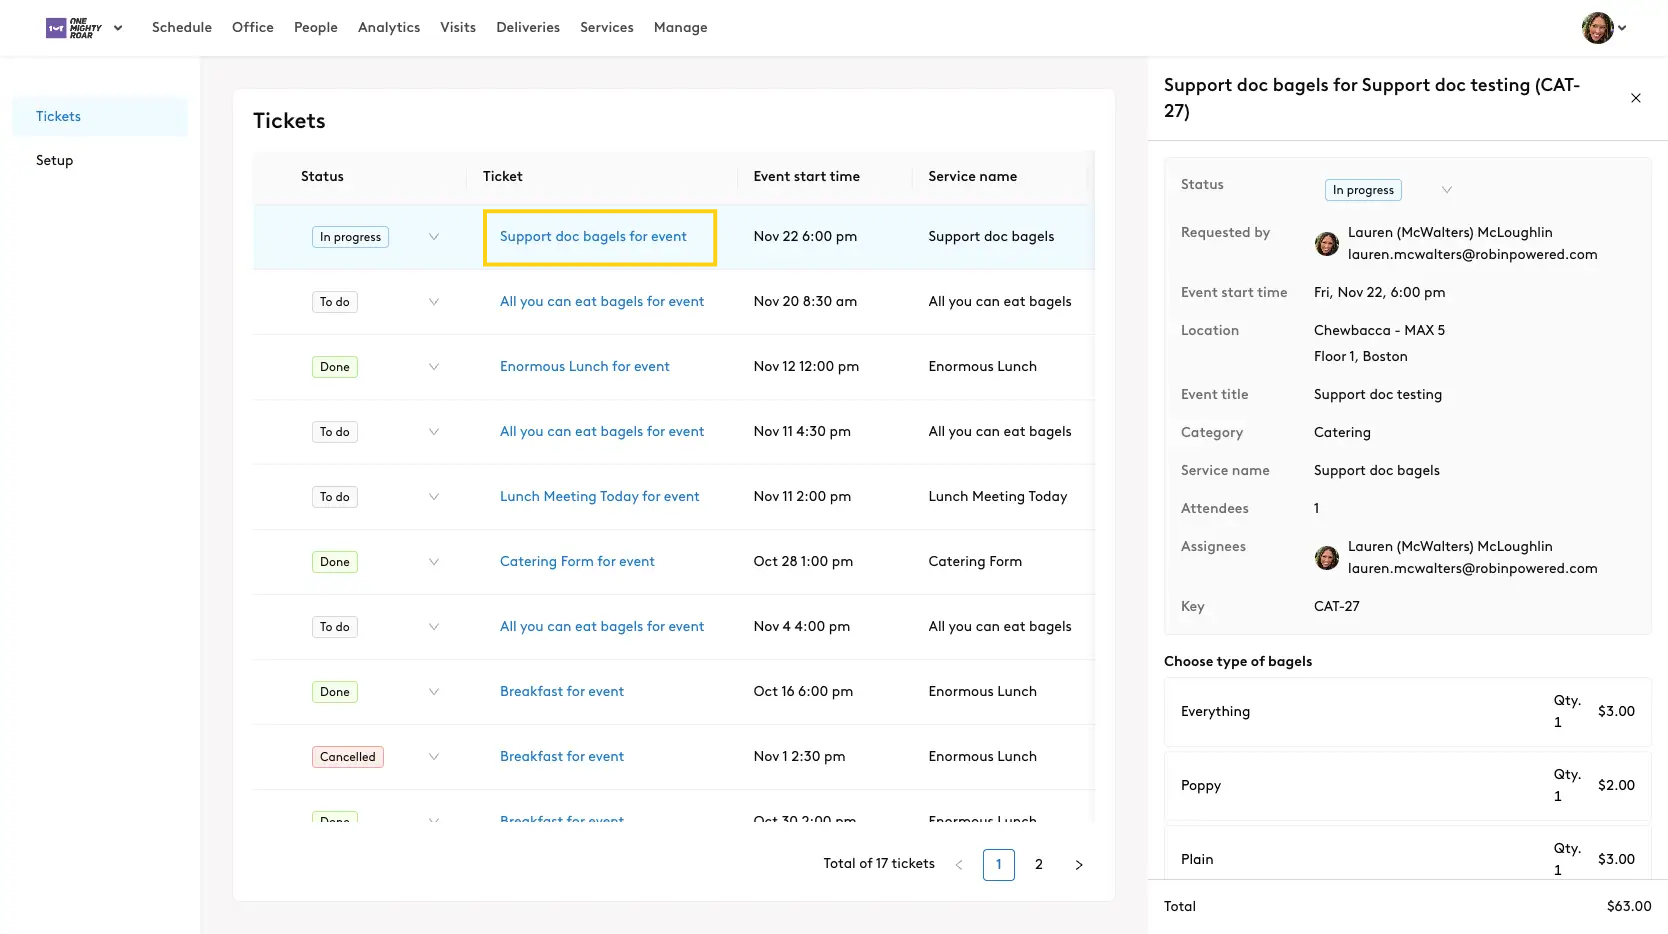Open Lunch Meeting Today for event ticket
The height and width of the screenshot is (934, 1668).
coord(599,497)
